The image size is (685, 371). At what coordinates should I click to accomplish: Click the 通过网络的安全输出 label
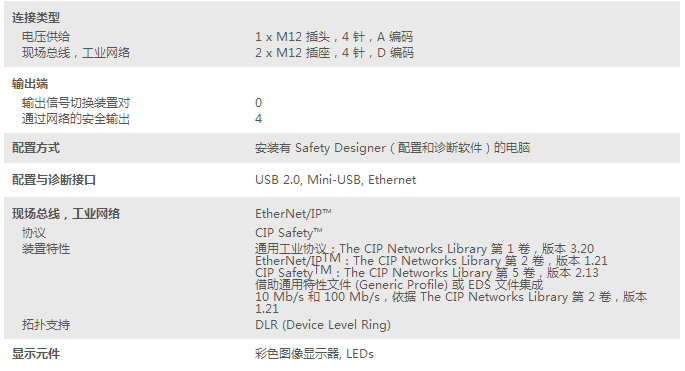coord(76,119)
